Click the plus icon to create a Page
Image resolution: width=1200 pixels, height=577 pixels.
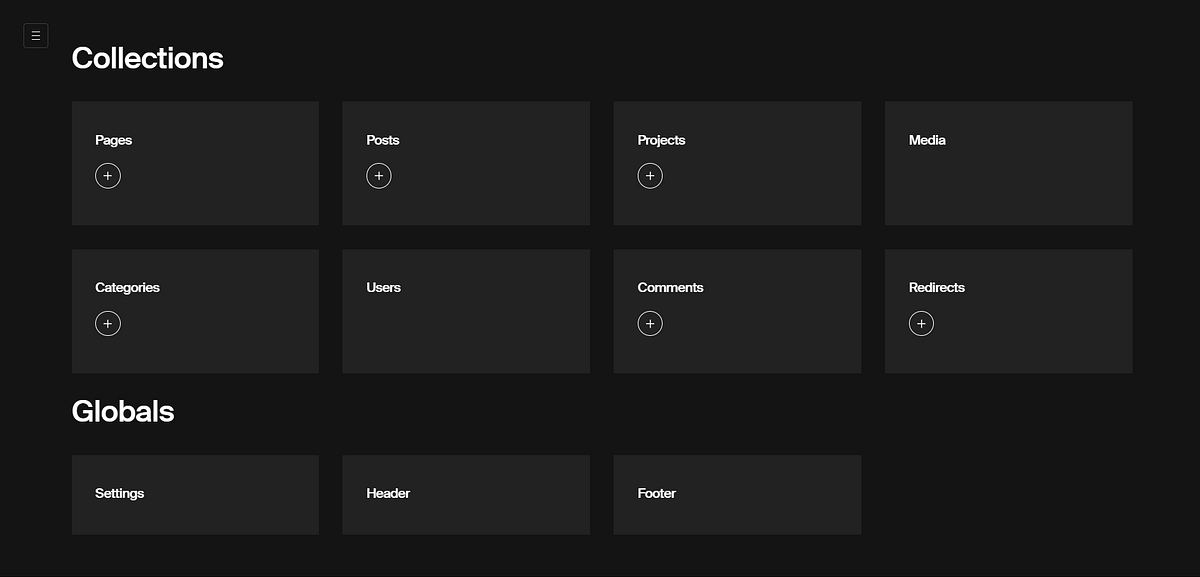pos(108,175)
